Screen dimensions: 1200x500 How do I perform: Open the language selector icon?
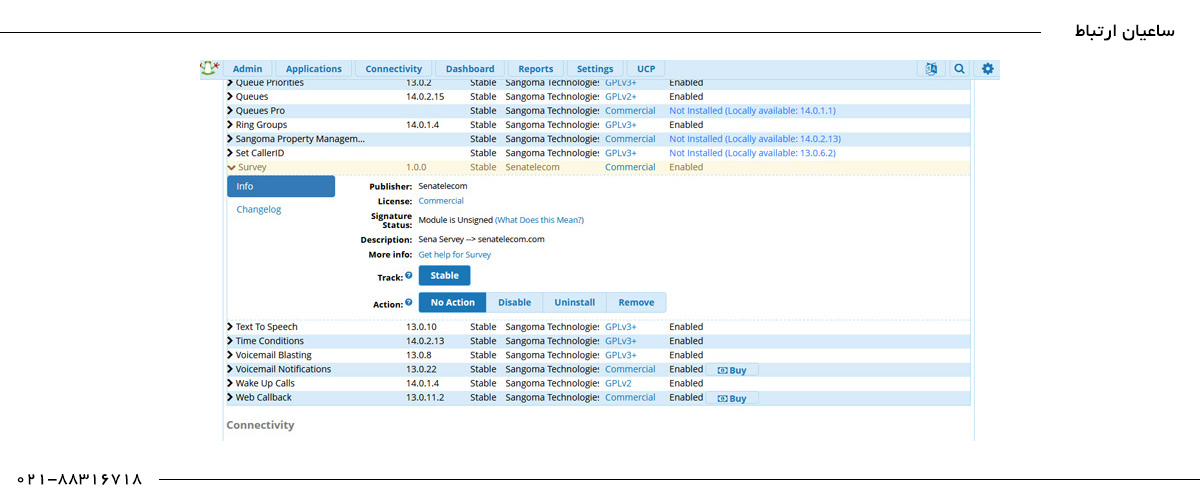931,69
